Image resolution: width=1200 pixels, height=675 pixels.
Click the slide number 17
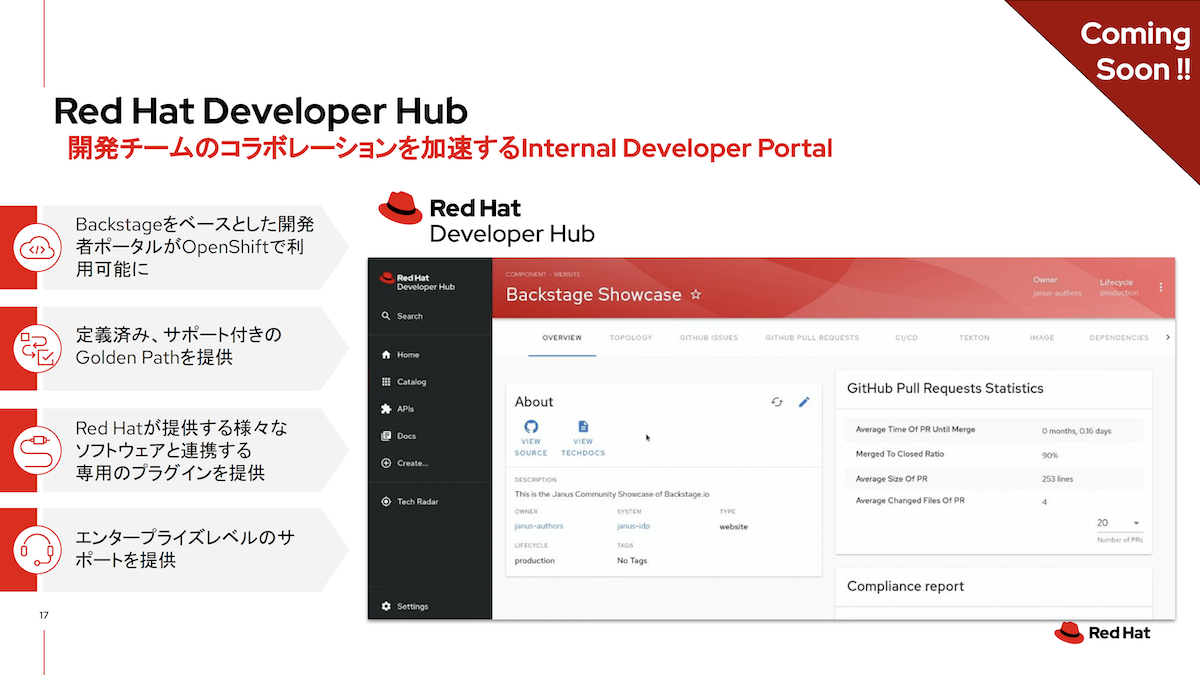click(44, 615)
